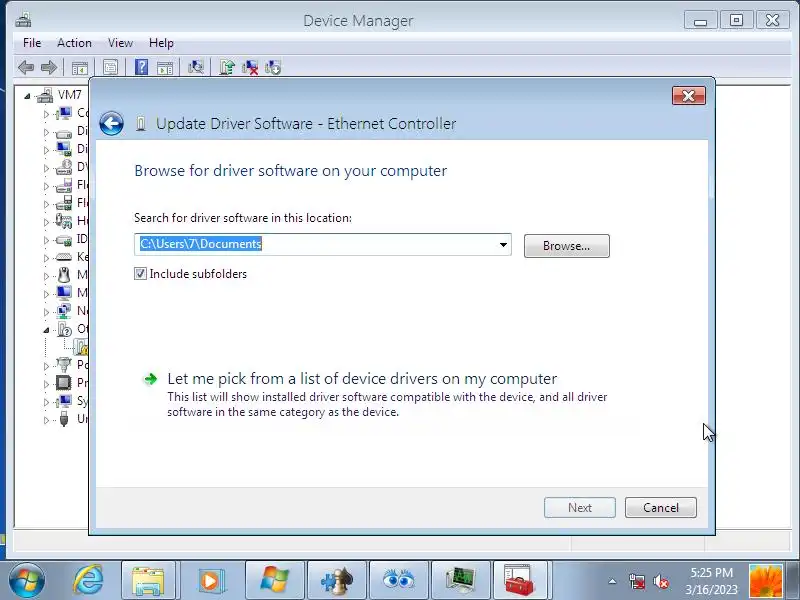800x600 pixels.
Task: Show hidden tray icons arrow
Action: 612,581
